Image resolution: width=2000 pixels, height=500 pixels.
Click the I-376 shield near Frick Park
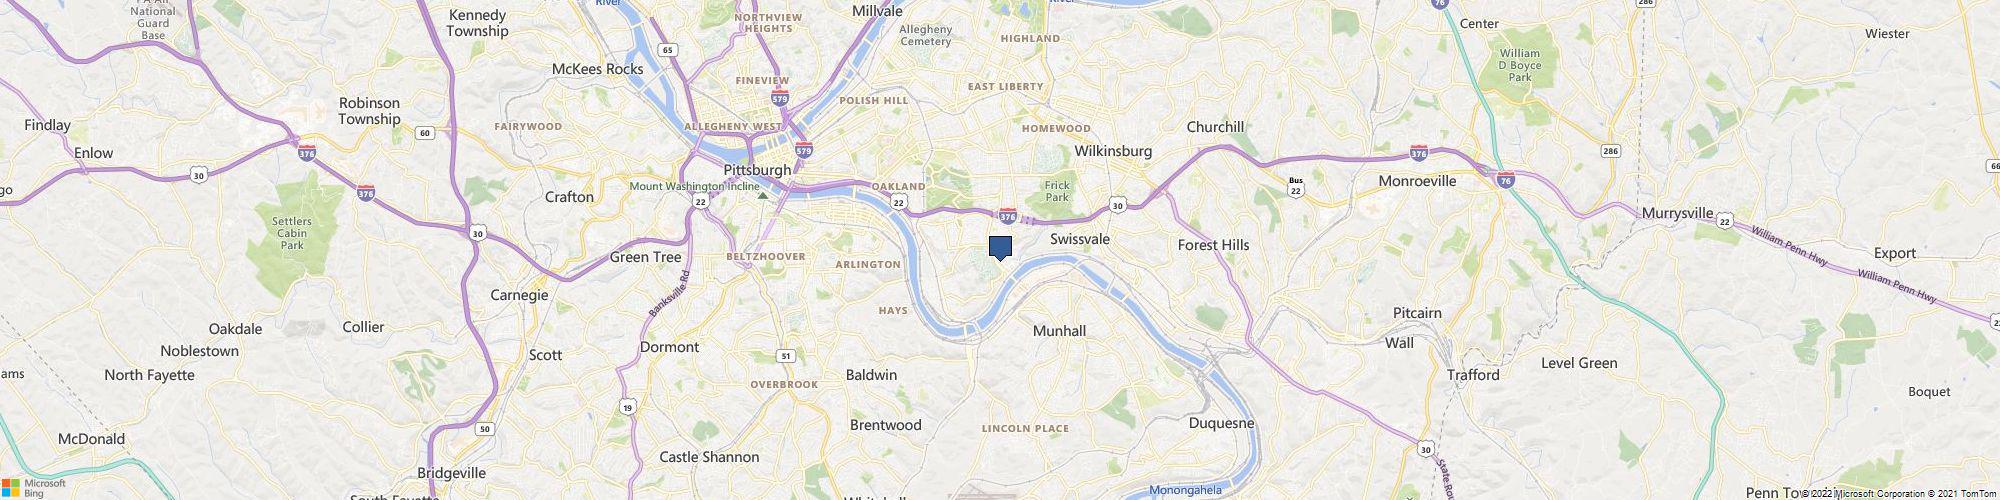pyautogui.click(x=1008, y=215)
